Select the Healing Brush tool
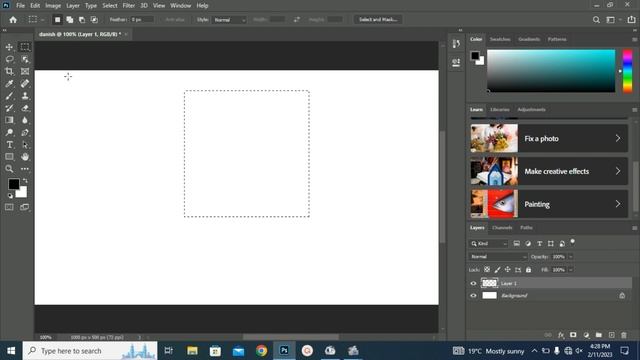 tap(25, 84)
